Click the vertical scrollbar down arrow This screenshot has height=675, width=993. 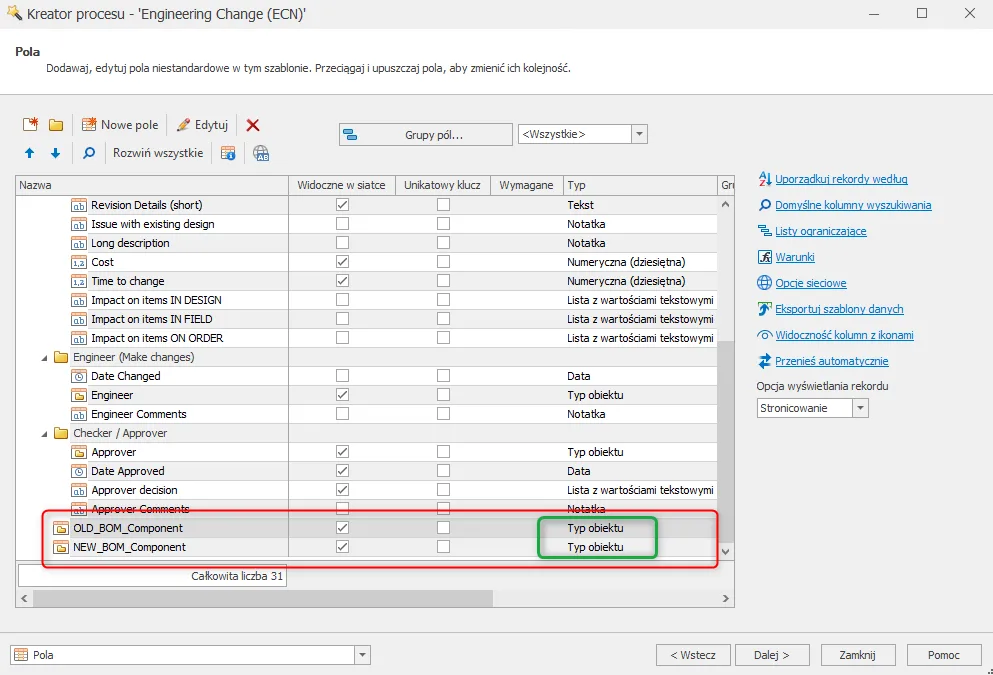tap(726, 552)
